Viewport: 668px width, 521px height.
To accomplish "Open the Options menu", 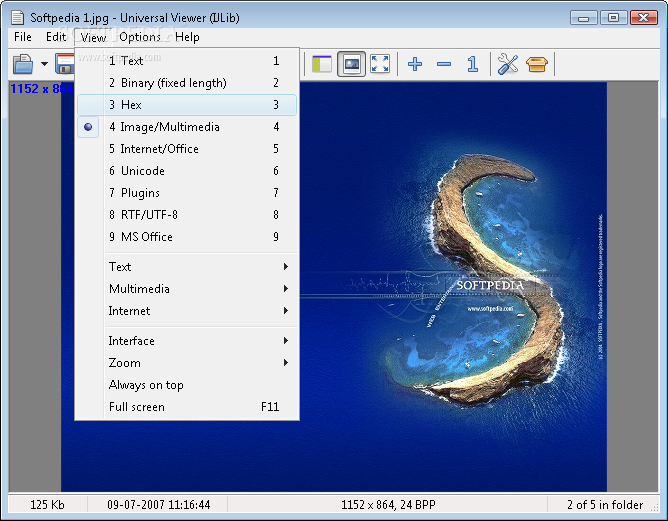I will pos(140,37).
